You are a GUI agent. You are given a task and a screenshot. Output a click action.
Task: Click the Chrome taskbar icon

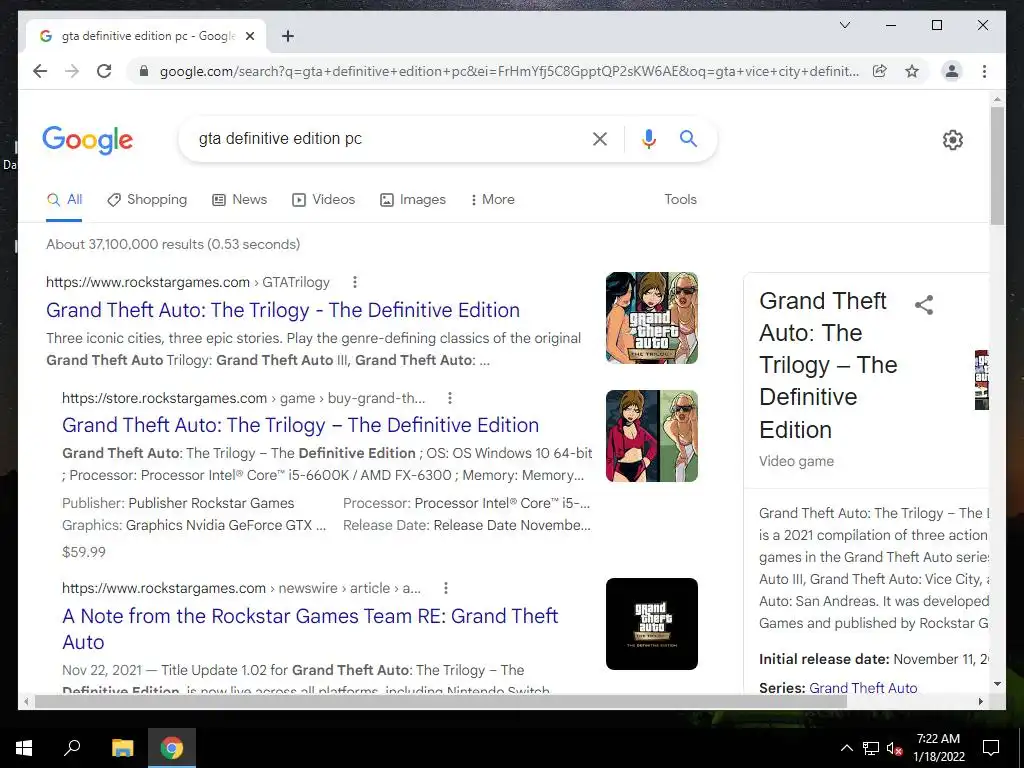point(172,748)
